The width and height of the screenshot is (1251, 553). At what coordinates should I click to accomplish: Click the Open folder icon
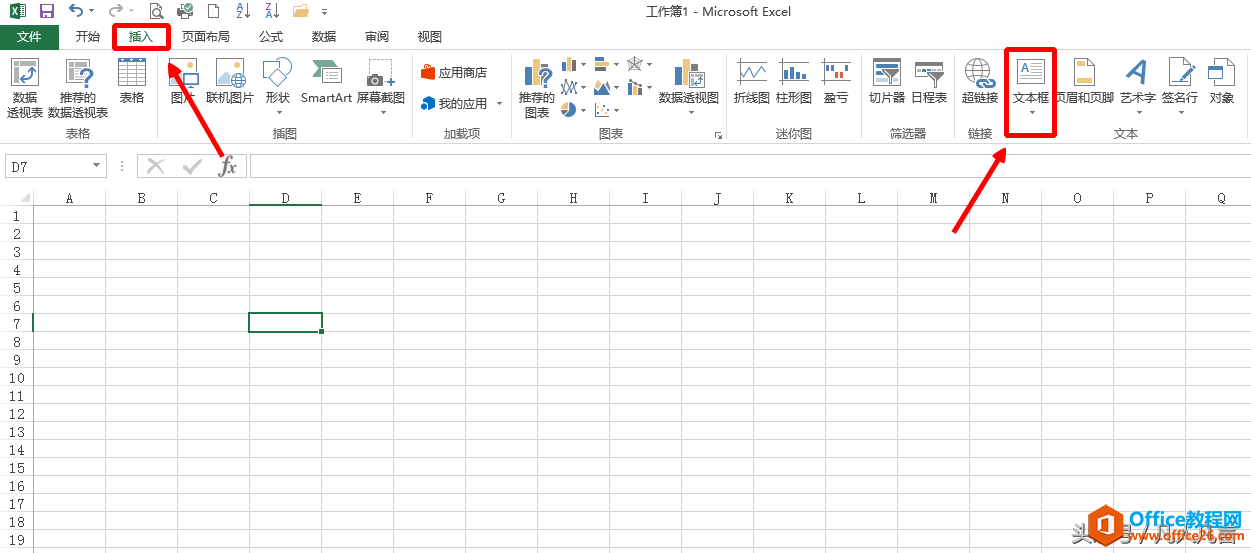point(300,11)
